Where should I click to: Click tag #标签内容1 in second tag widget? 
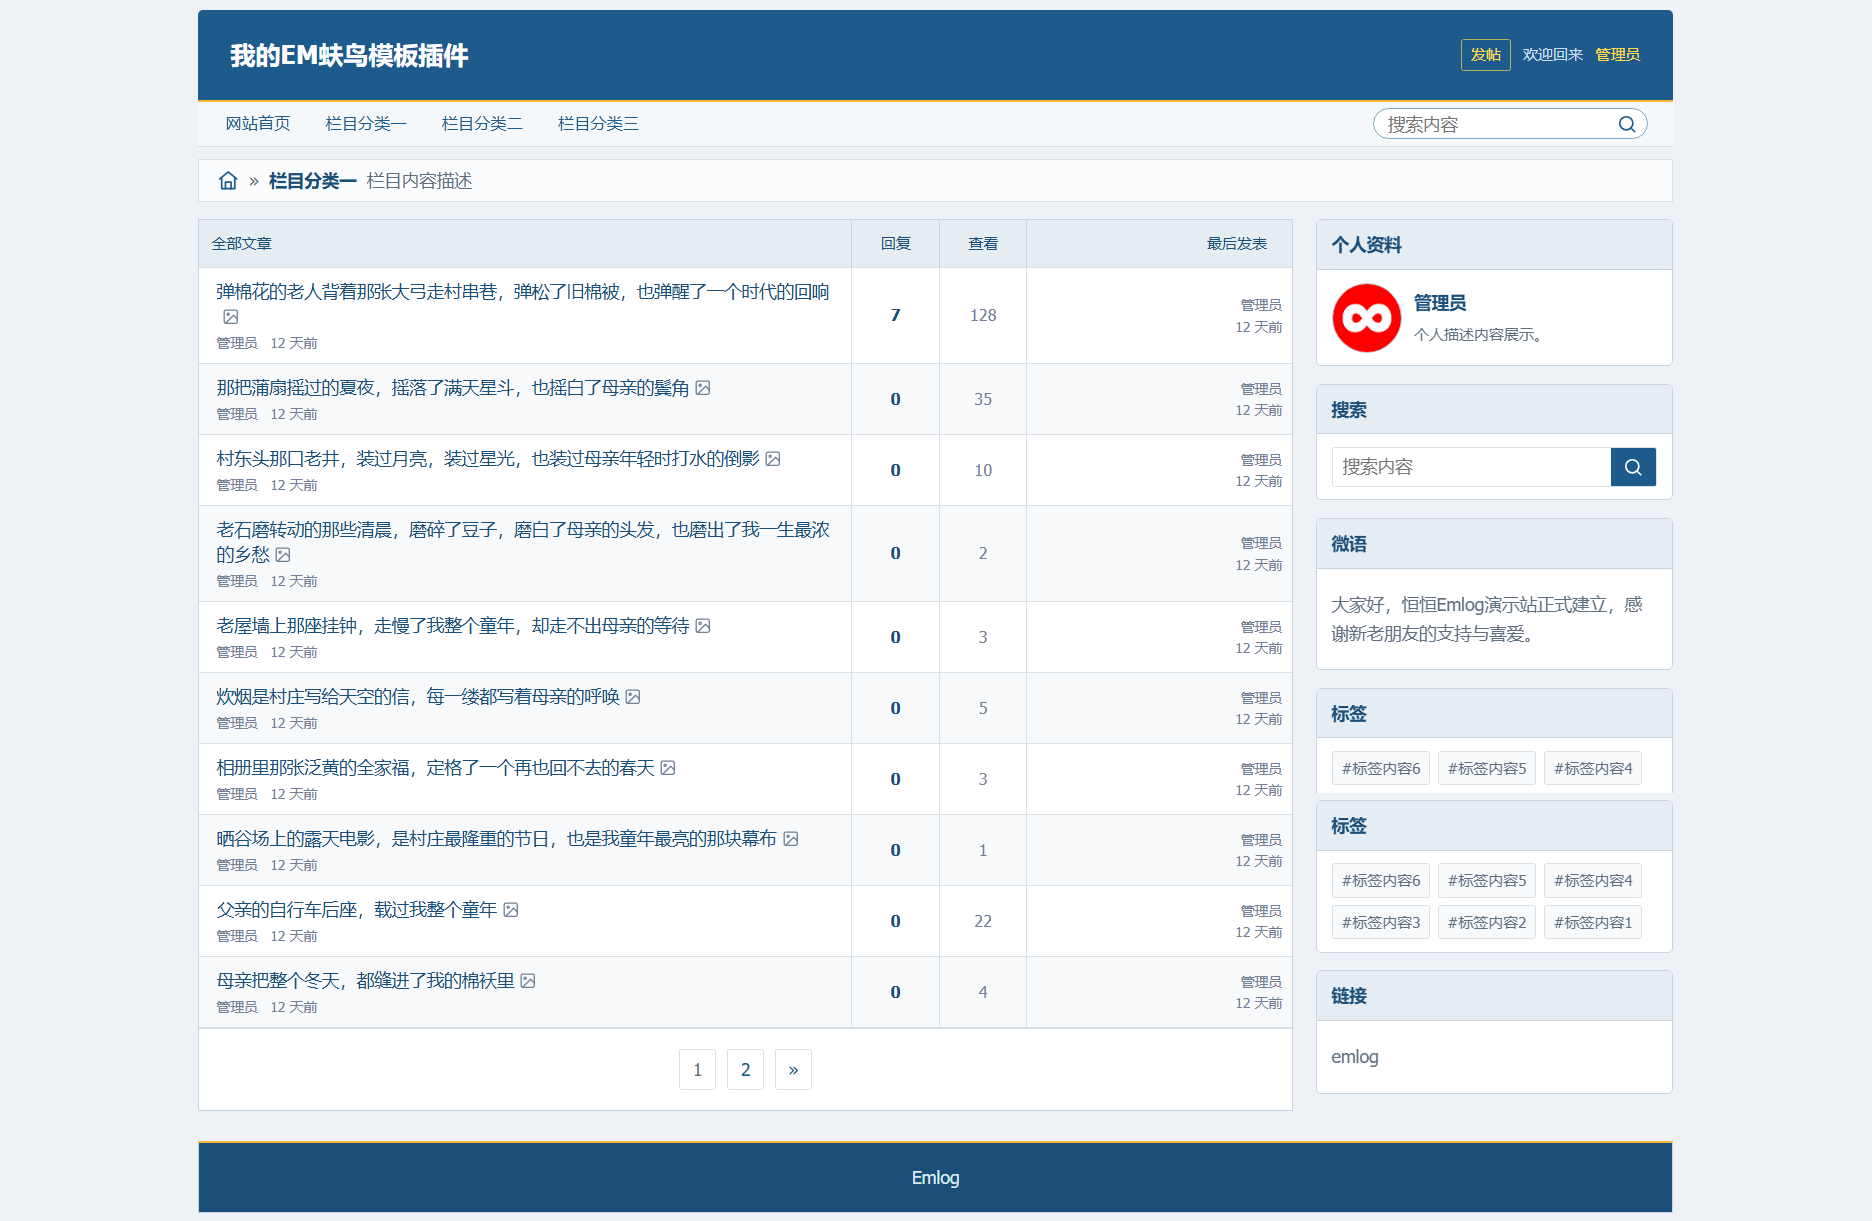[1593, 923]
